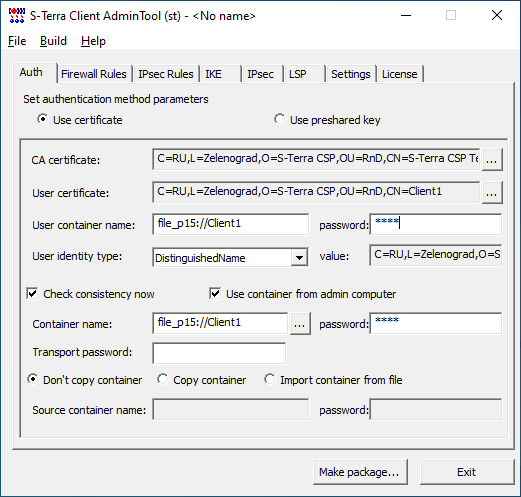521x497 pixels.
Task: Select the Use certificate radio option
Action: pos(80,120)
